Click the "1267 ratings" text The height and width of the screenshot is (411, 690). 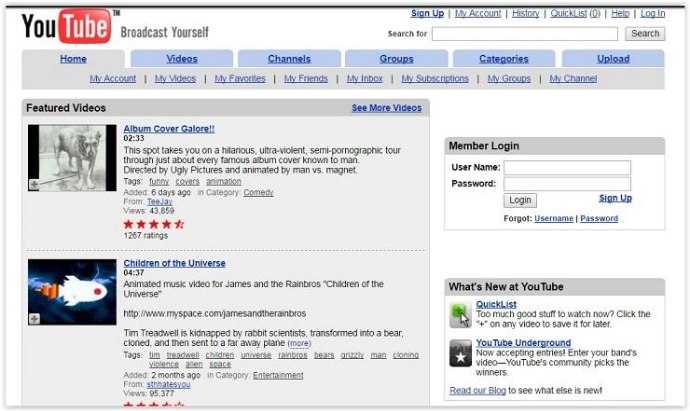pyautogui.click(x=146, y=236)
